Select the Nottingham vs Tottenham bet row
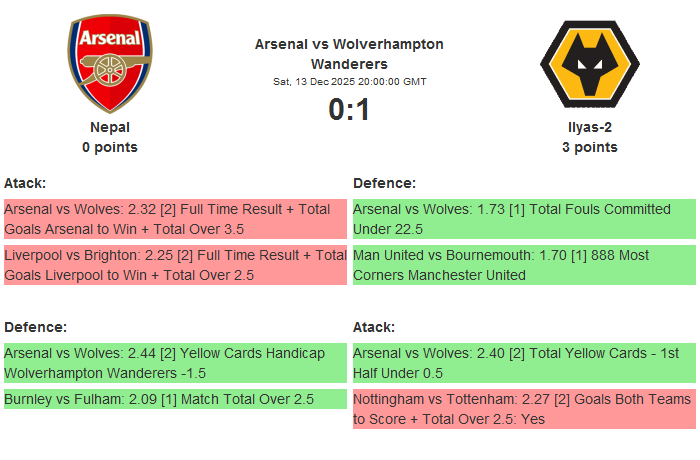The height and width of the screenshot is (460, 700). click(x=523, y=409)
